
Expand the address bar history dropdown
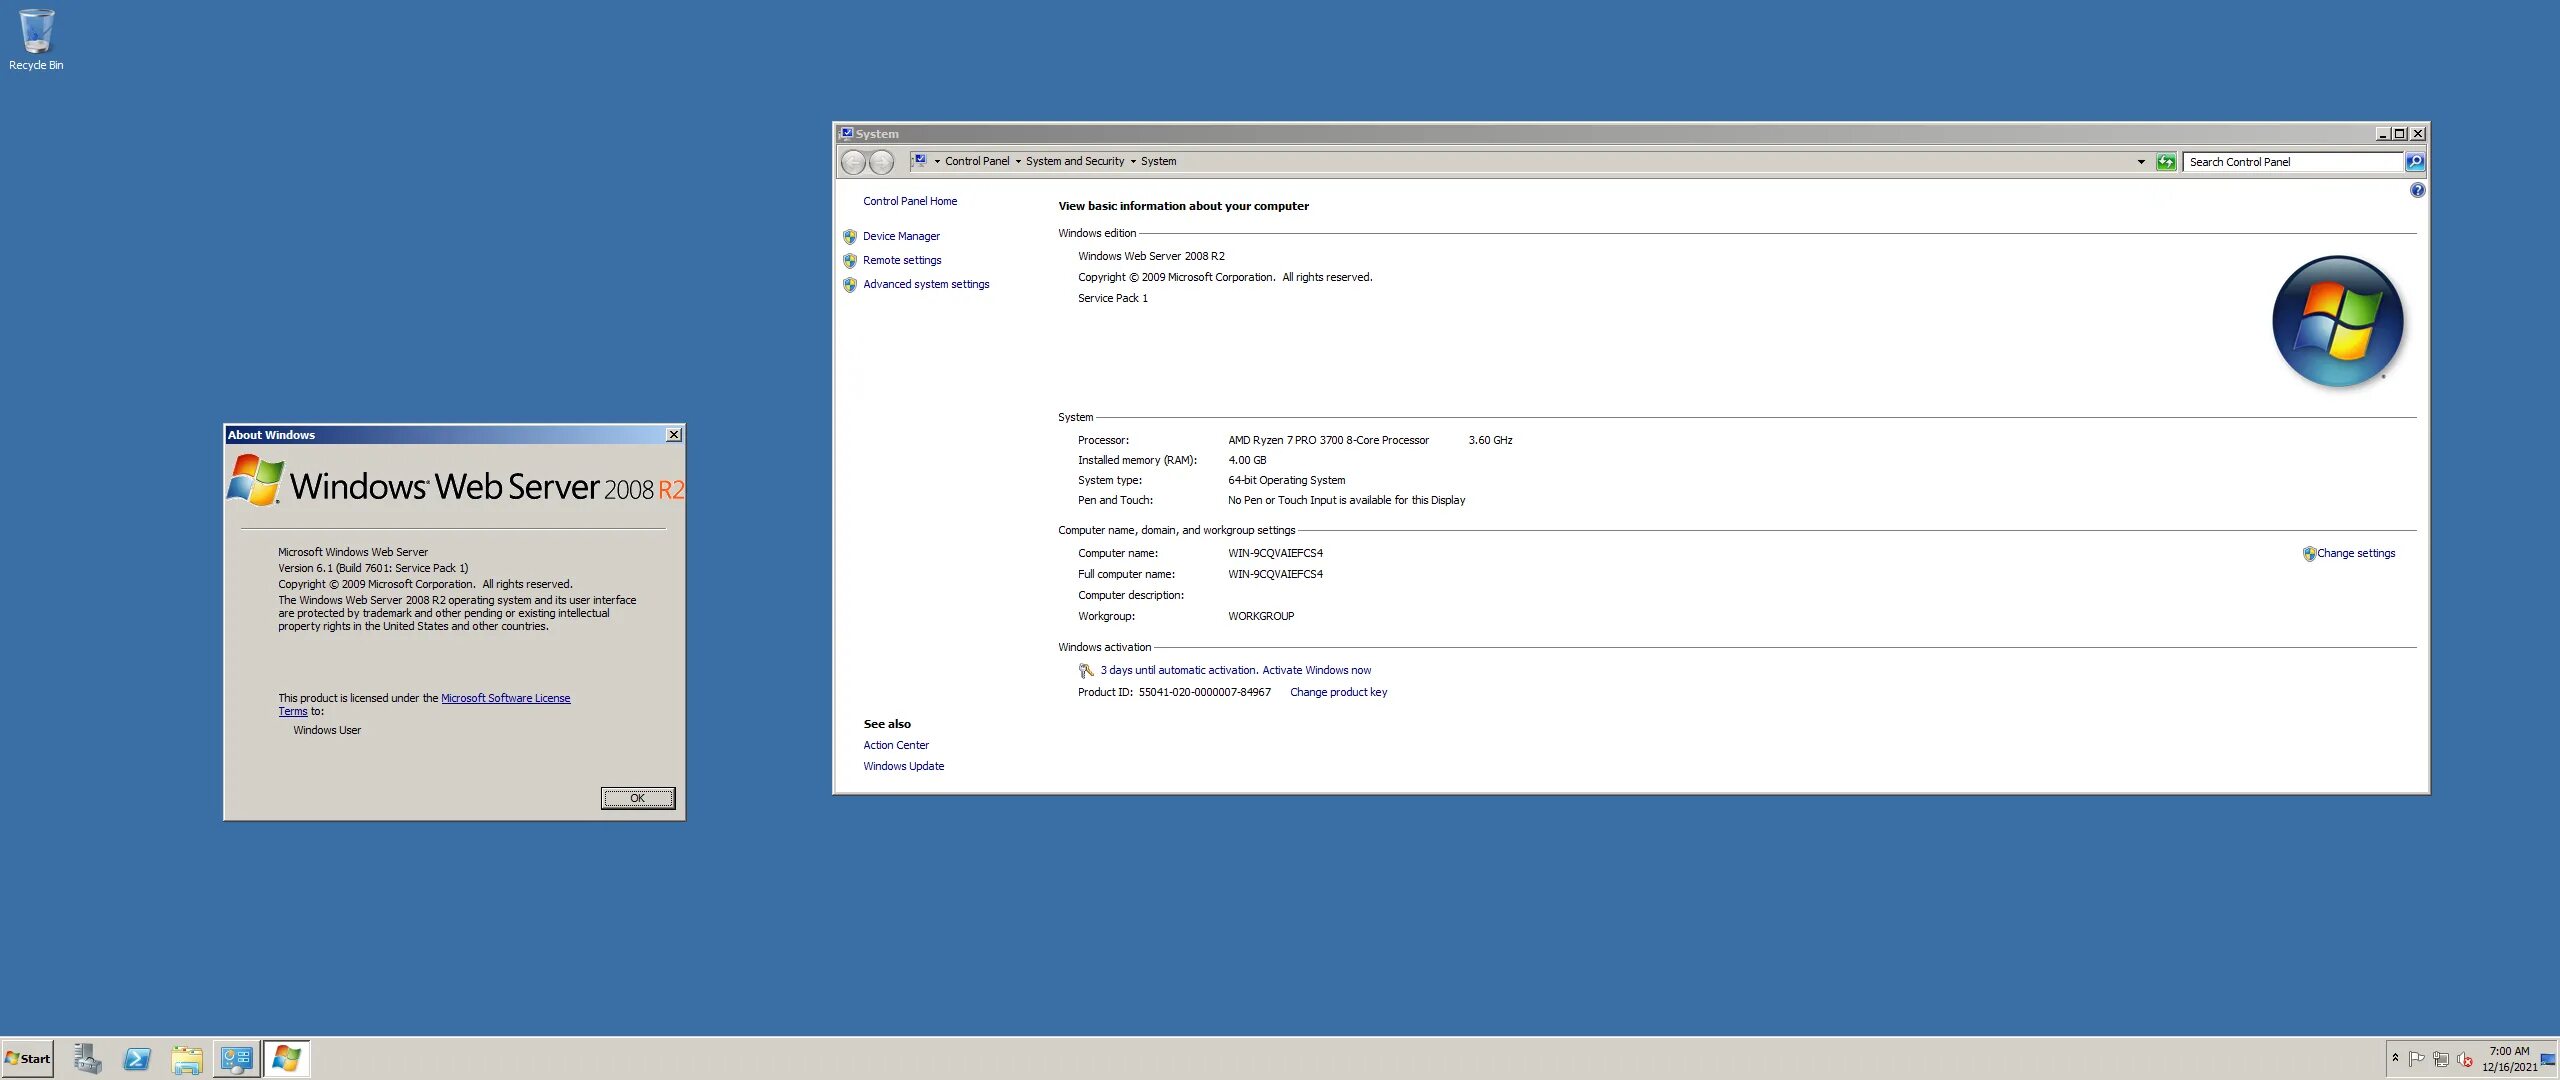click(2141, 162)
